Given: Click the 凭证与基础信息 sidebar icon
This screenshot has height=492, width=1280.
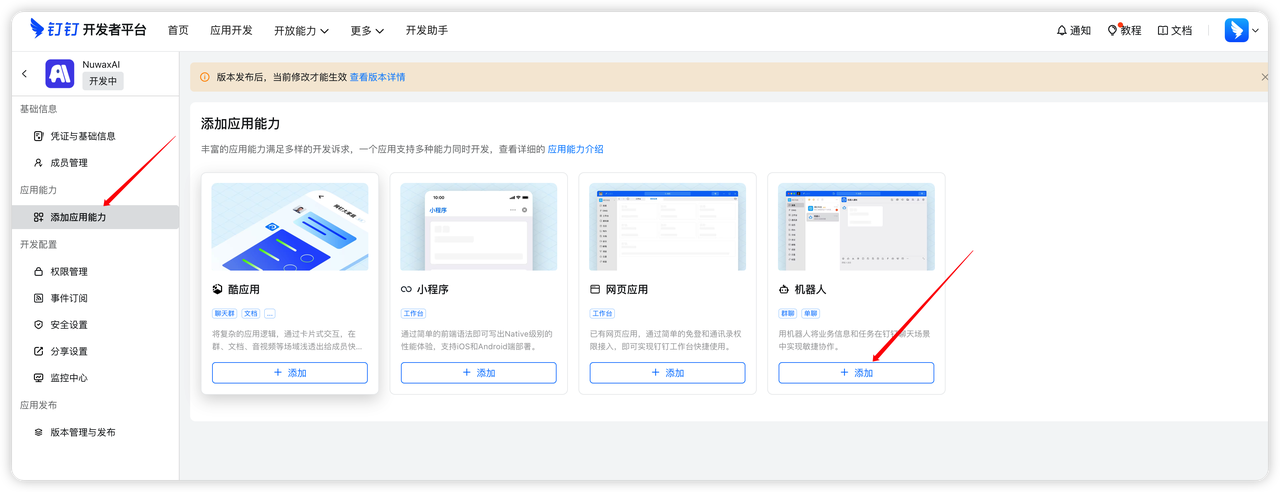Looking at the screenshot, I should pyautogui.click(x=39, y=136).
